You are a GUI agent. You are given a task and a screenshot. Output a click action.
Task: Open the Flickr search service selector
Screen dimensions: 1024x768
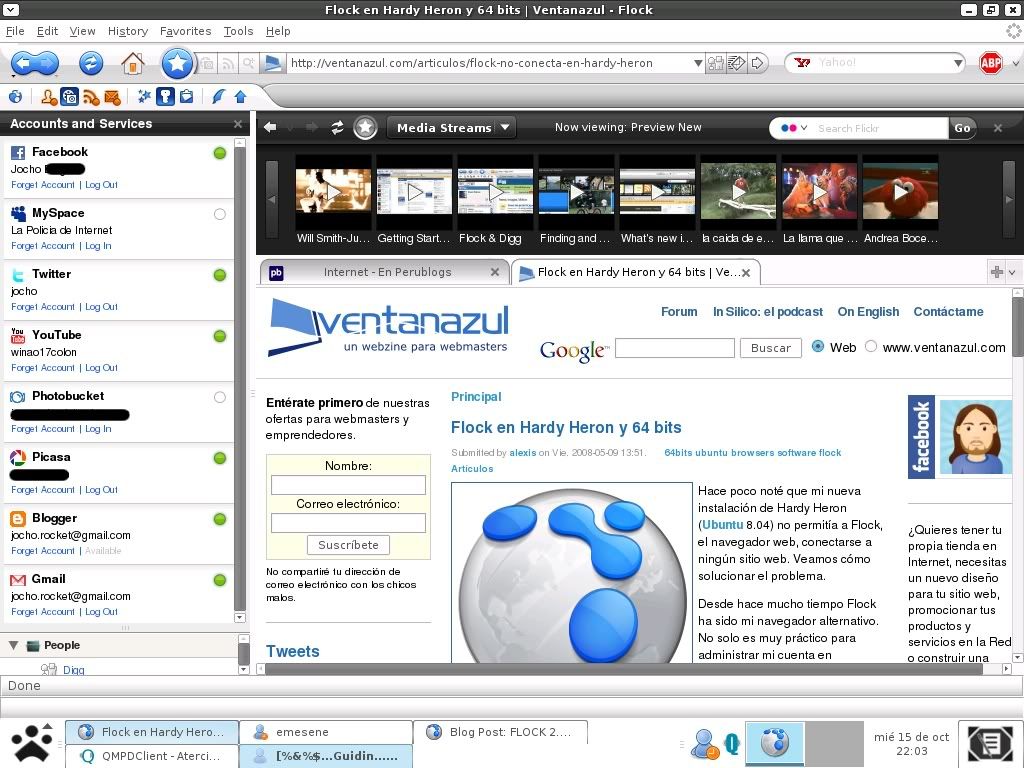(794, 128)
